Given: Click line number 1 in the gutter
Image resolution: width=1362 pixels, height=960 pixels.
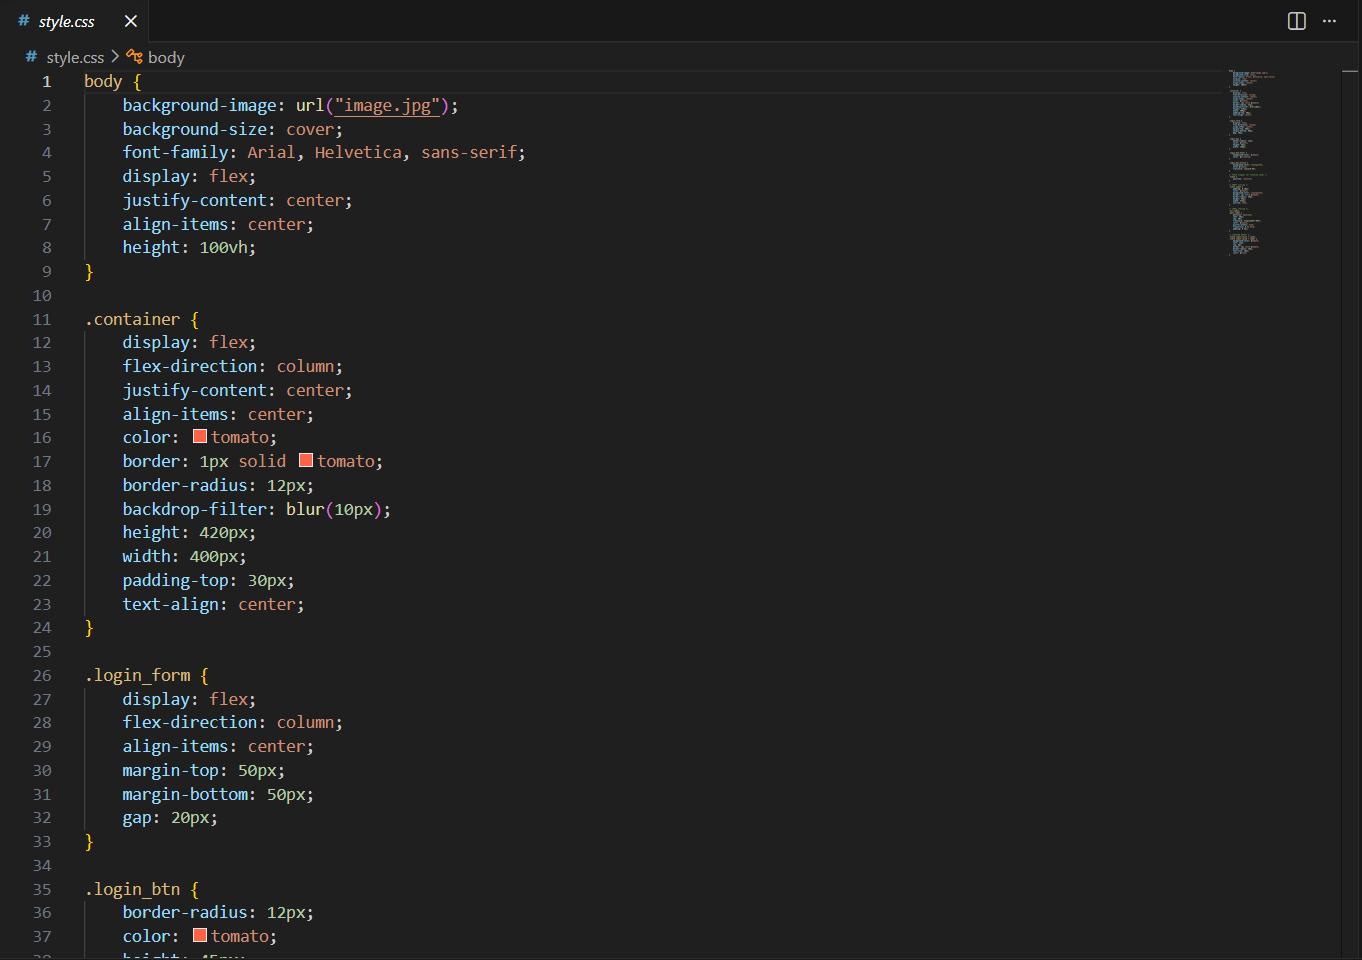Looking at the screenshot, I should [x=46, y=82].
